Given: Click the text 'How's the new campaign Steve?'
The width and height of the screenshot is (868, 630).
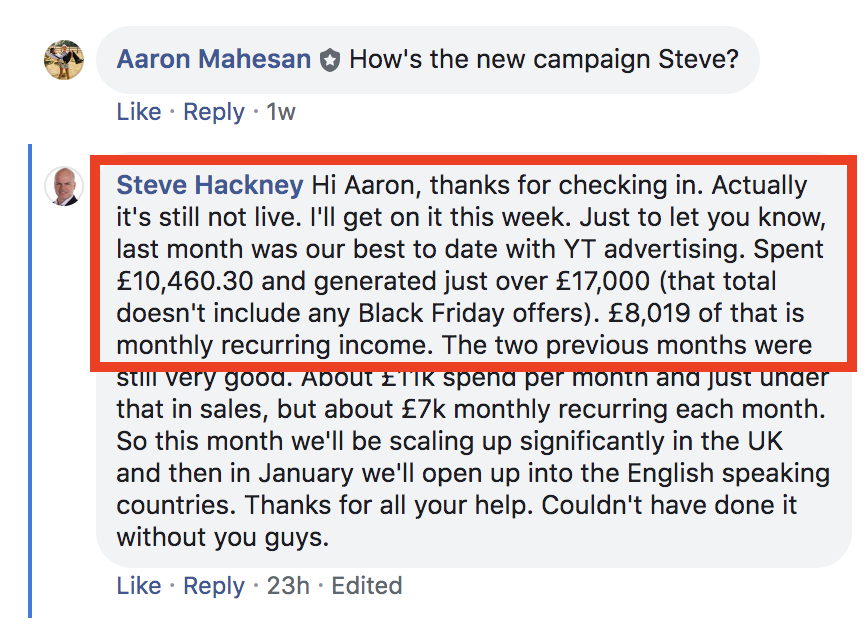Looking at the screenshot, I should pyautogui.click(x=544, y=59).
